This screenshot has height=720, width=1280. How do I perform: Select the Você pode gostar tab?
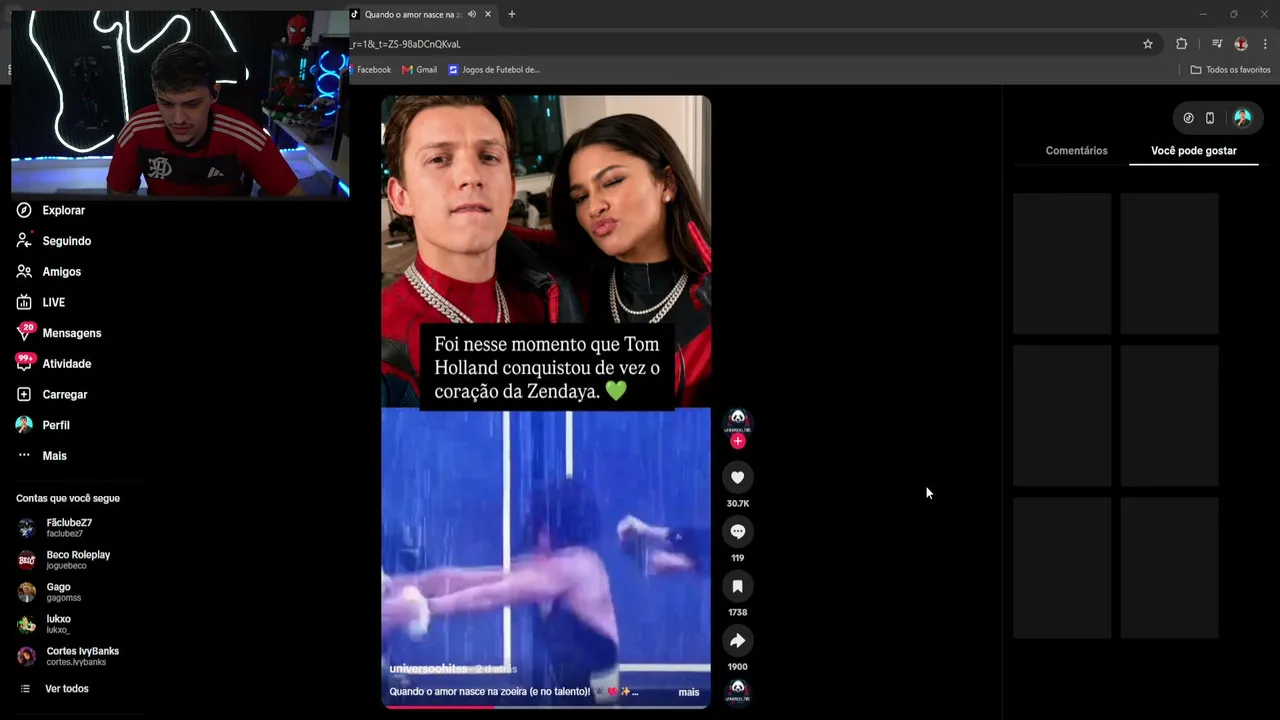[1194, 151]
